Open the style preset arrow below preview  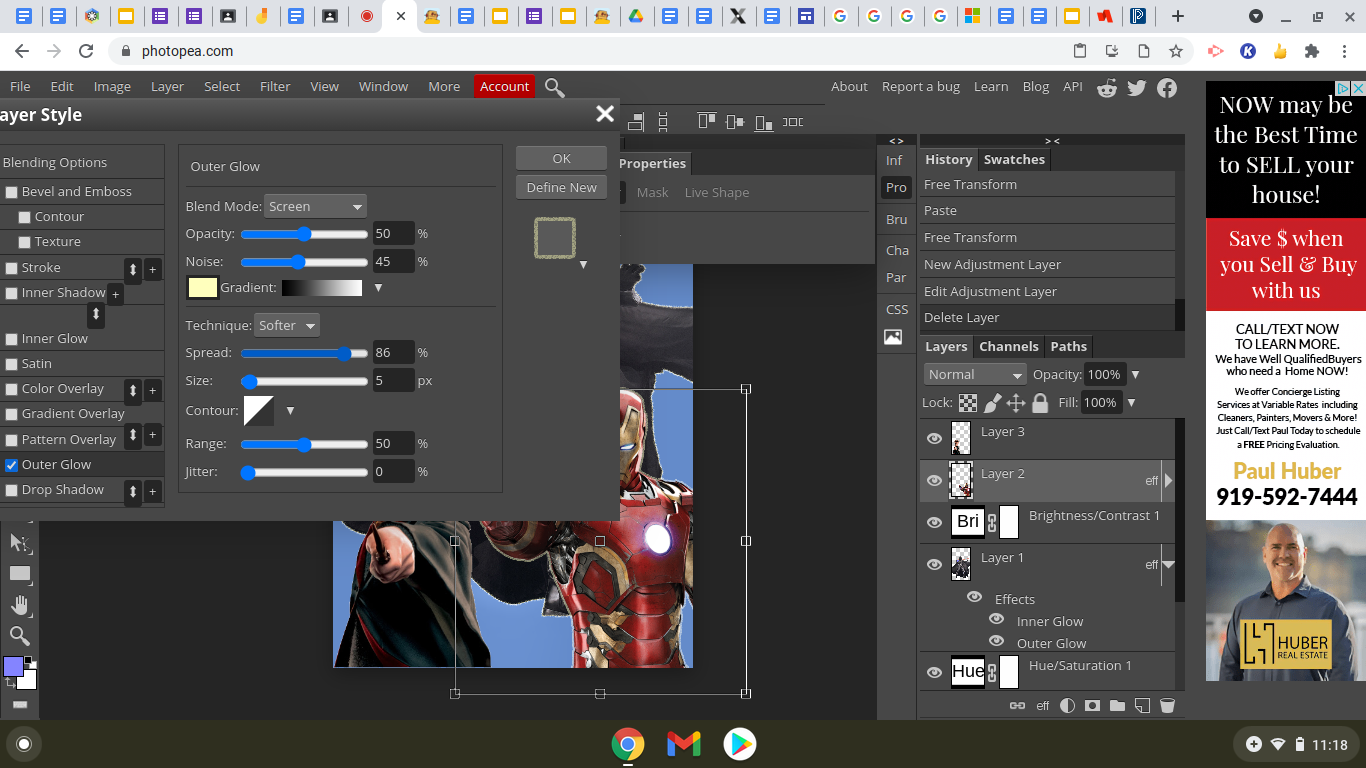click(x=583, y=265)
